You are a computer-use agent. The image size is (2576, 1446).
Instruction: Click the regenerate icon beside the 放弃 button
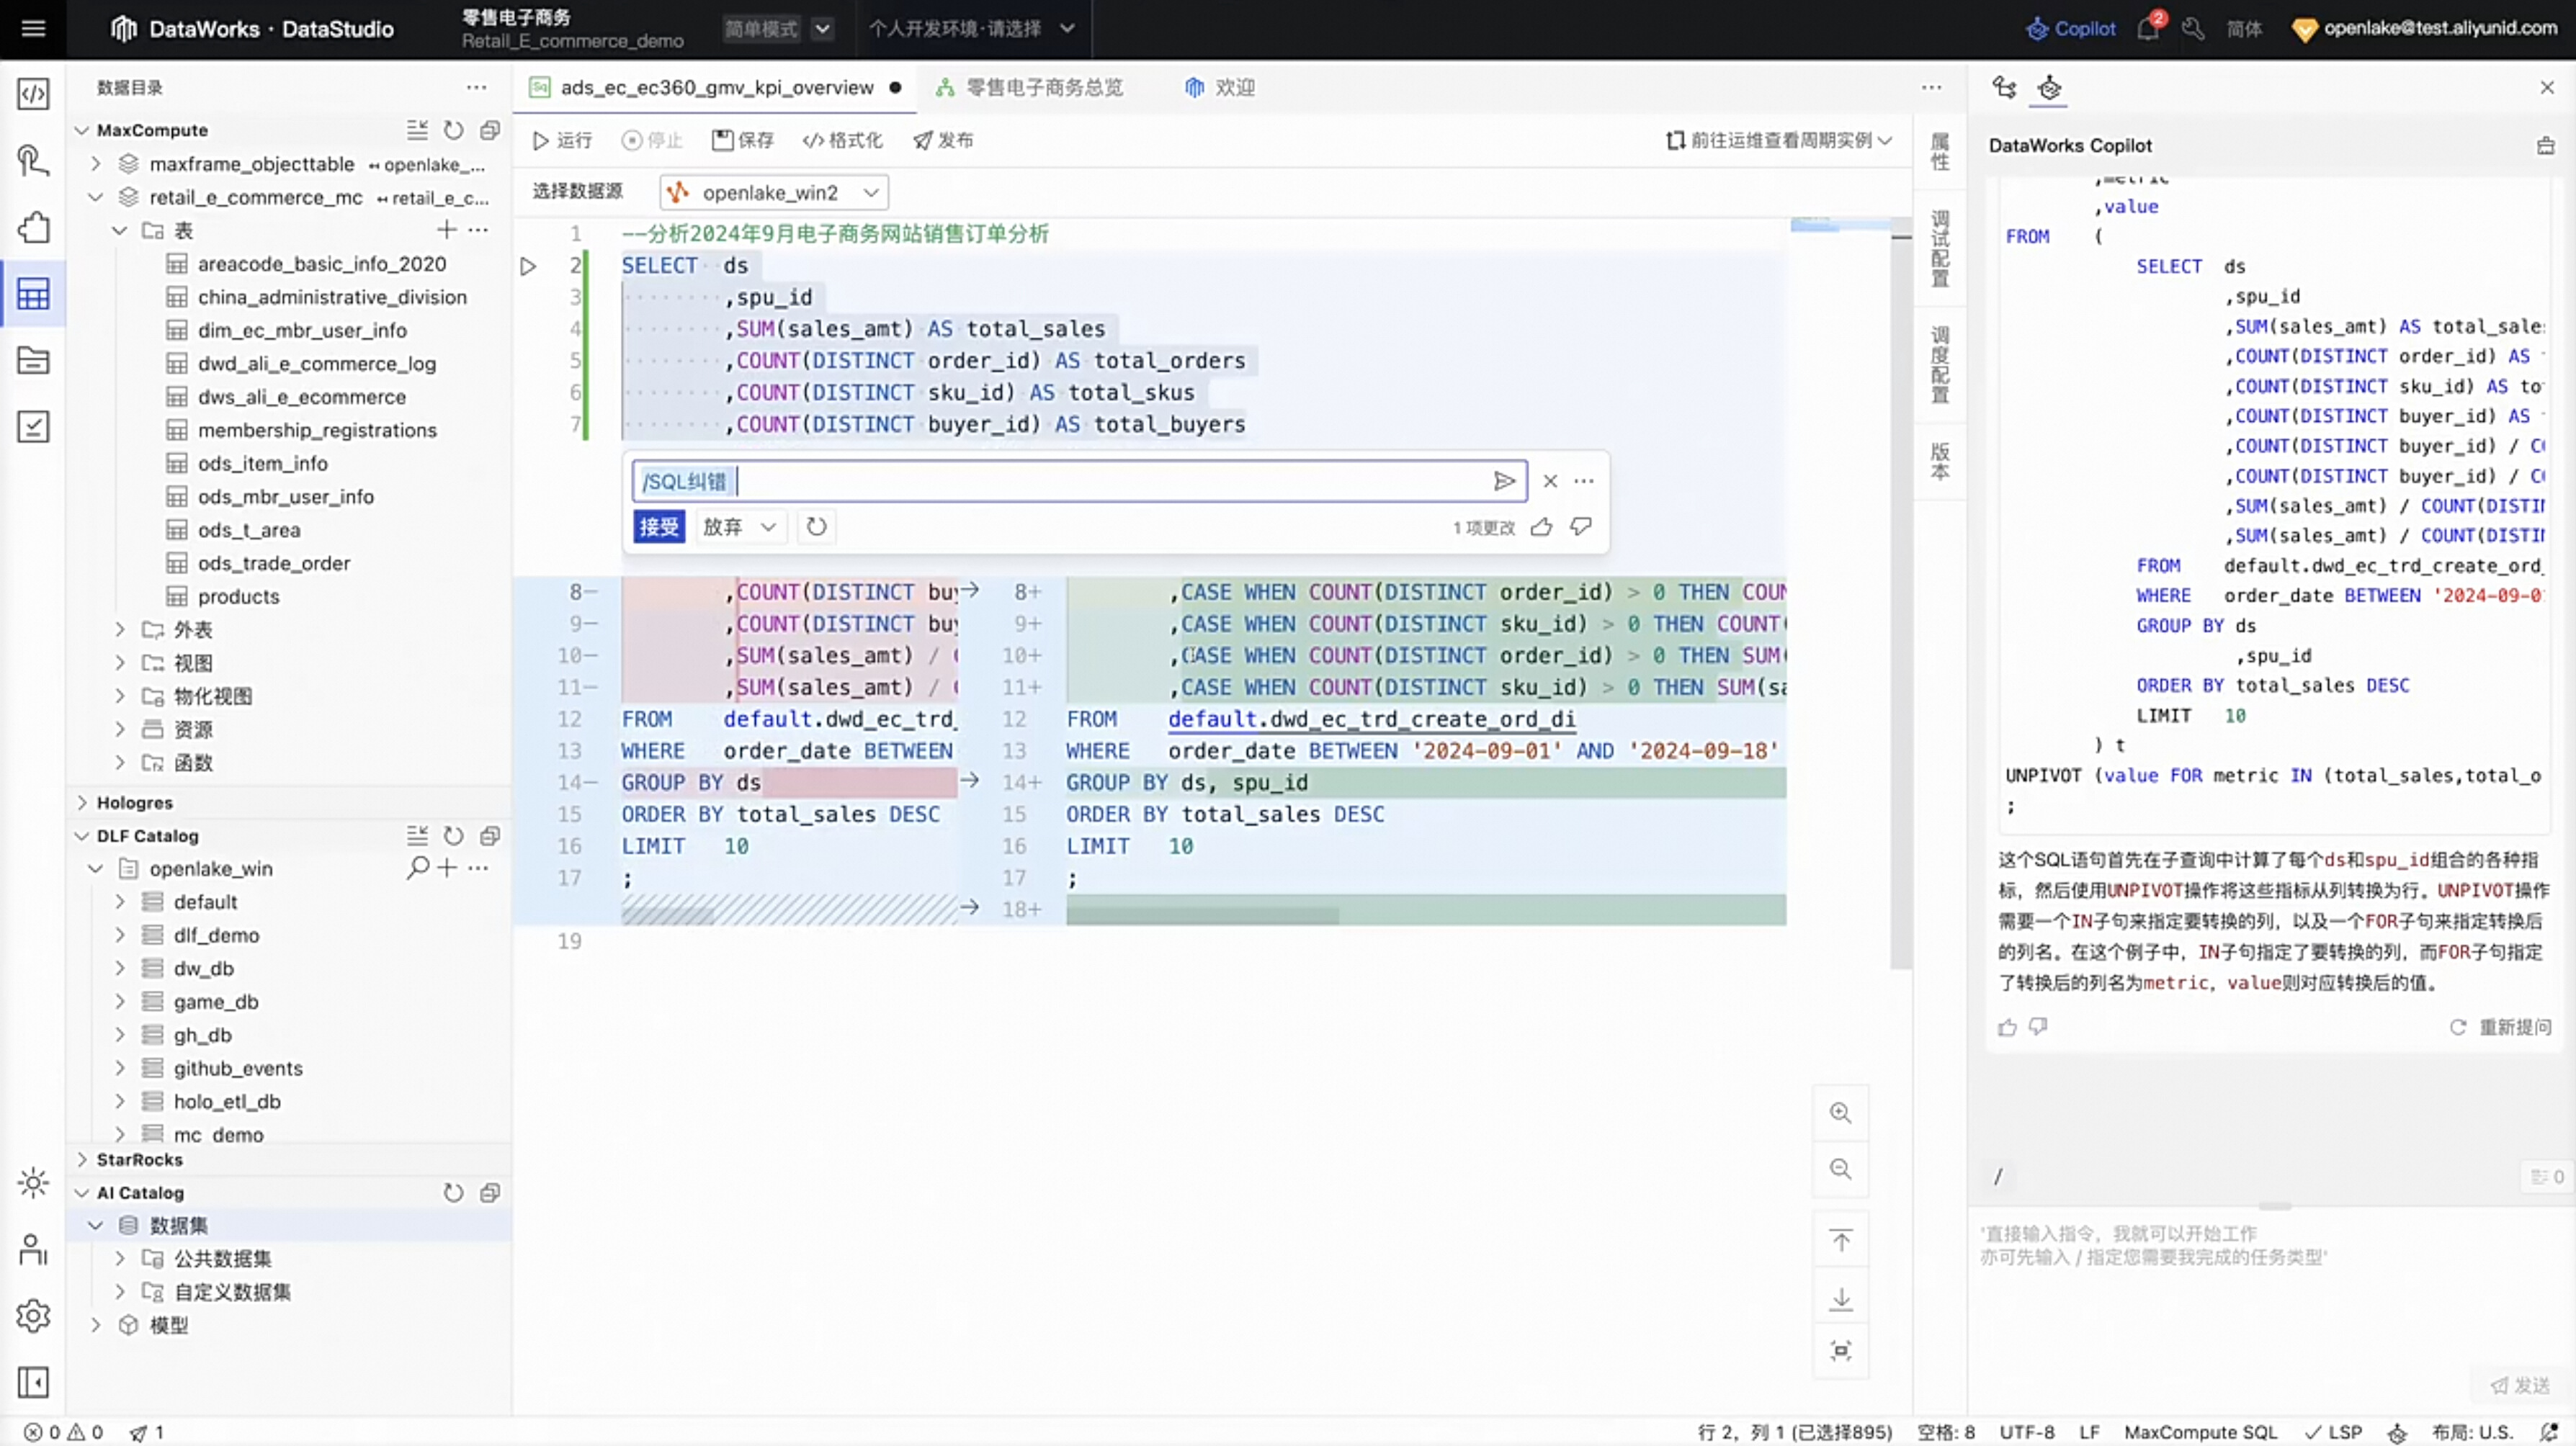[816, 527]
